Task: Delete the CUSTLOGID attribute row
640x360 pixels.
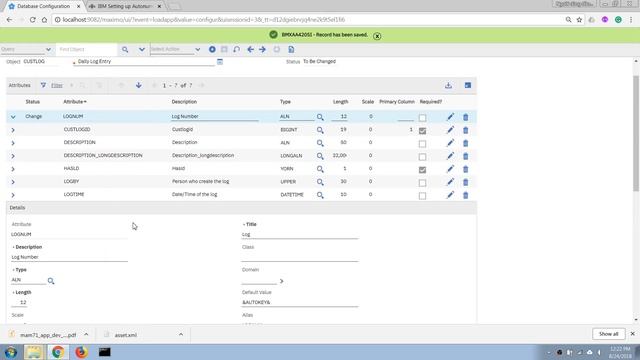Action: (466, 130)
